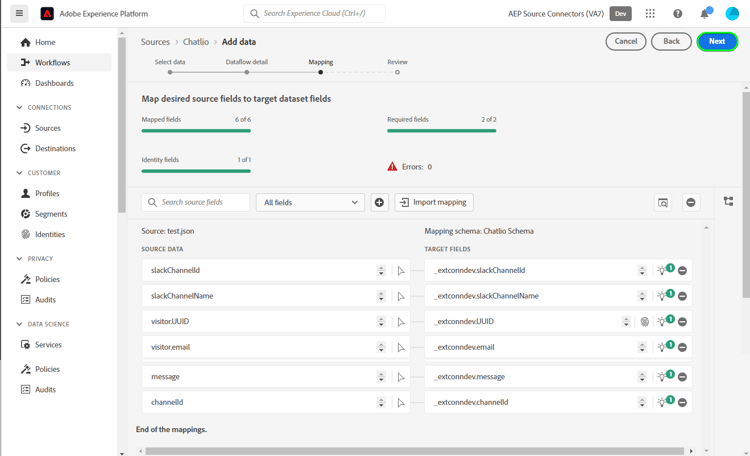Open the notifications bell
Viewport: 750px width, 456px height.
pyautogui.click(x=705, y=14)
